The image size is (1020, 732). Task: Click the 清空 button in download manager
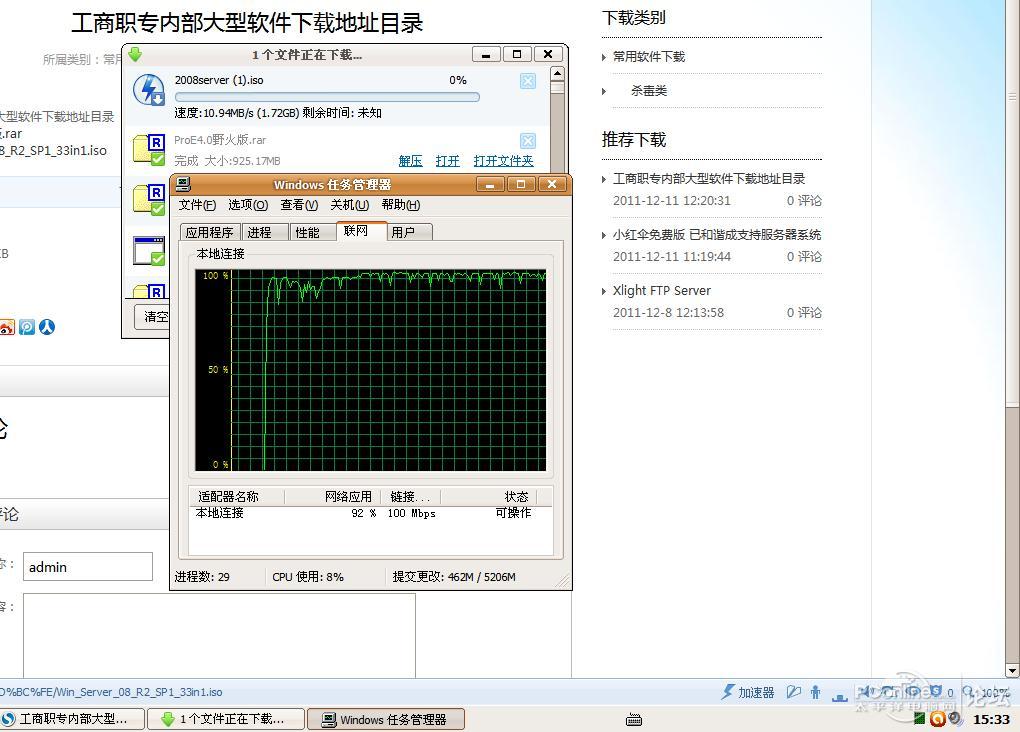click(152, 317)
